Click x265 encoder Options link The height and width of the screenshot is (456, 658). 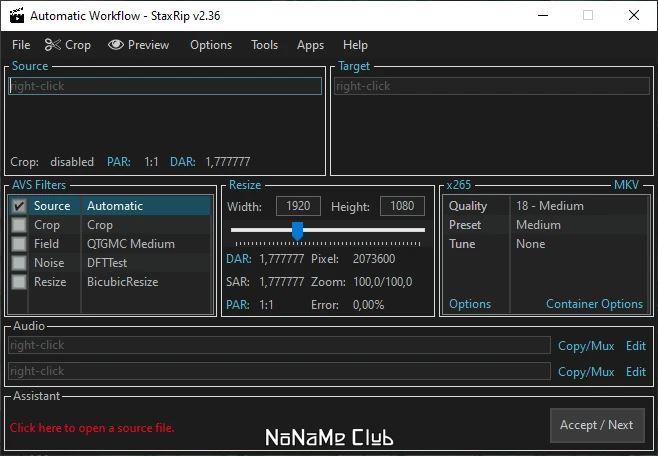(470, 304)
